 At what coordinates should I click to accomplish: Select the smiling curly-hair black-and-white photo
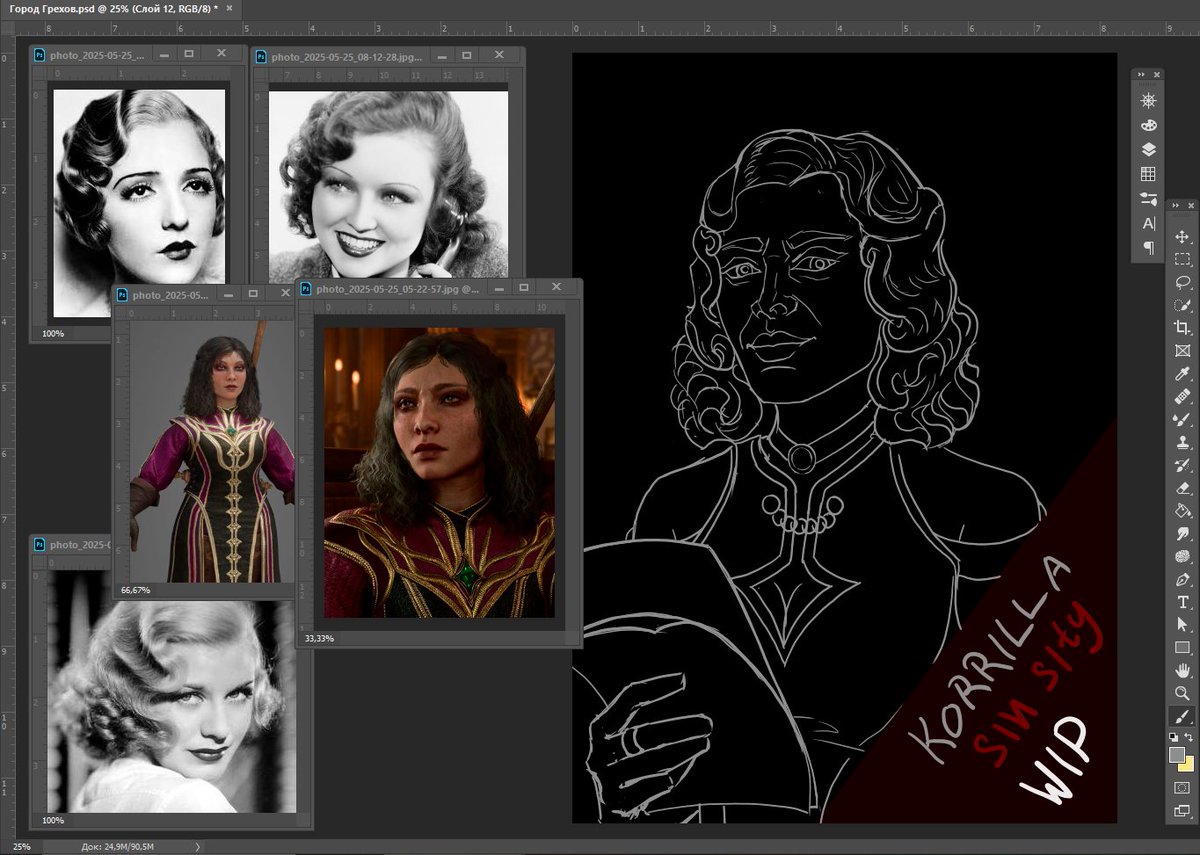point(388,185)
